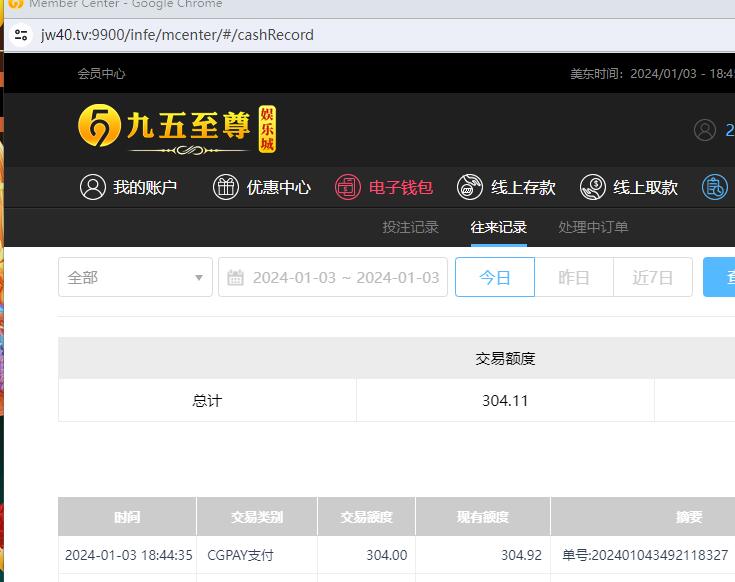
Task: Click the online deposit icon
Action: click(470, 187)
